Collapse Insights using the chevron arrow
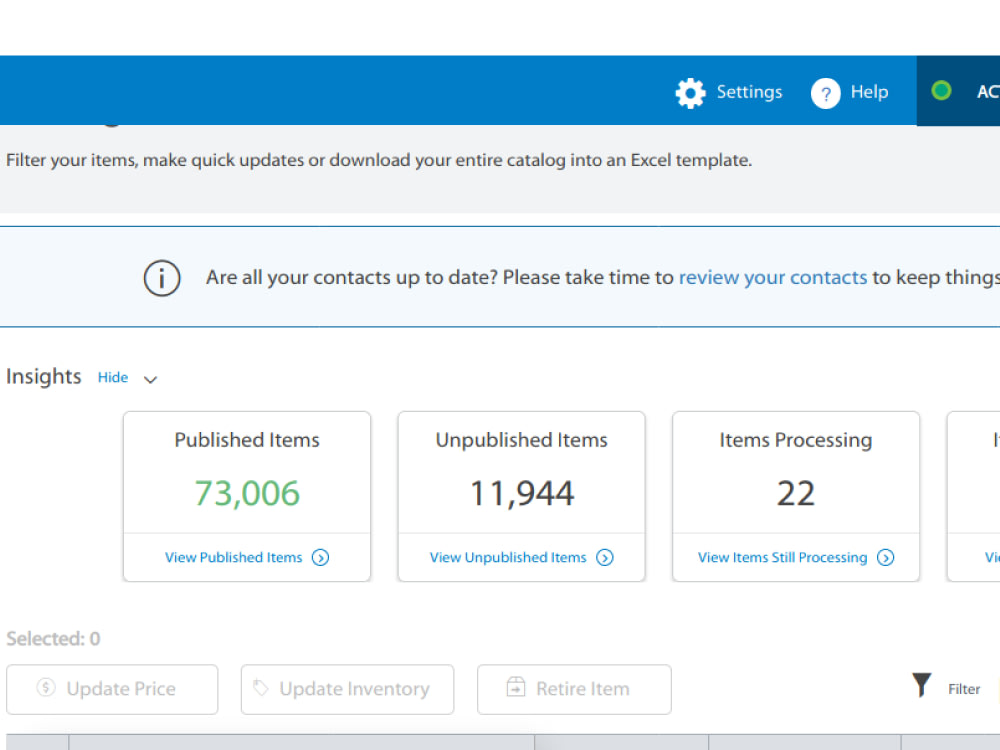1000x750 pixels. point(150,380)
